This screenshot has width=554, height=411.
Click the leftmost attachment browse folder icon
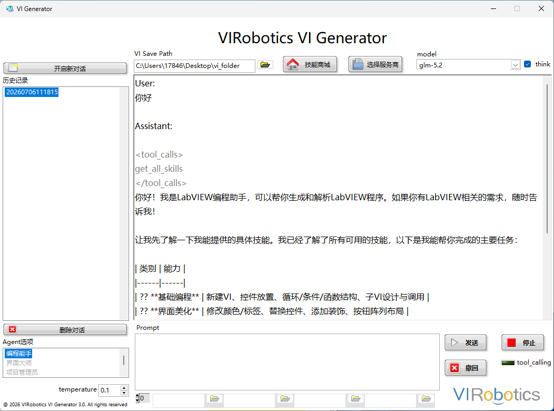click(x=214, y=399)
